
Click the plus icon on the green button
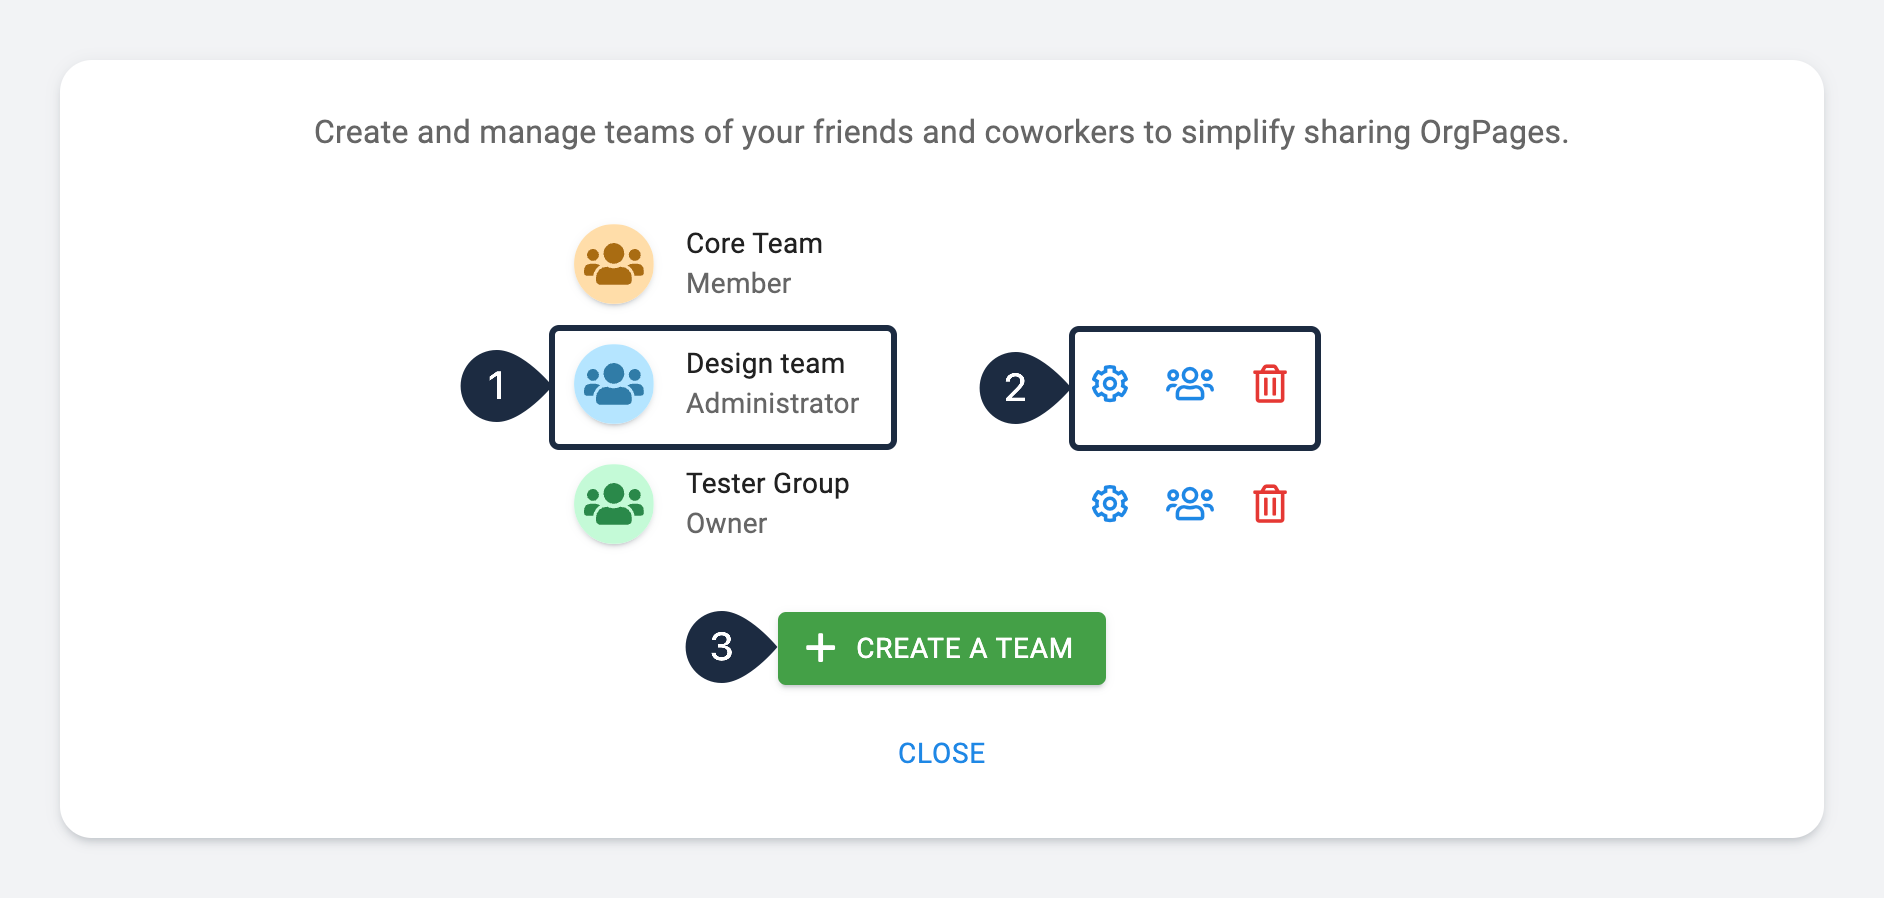[x=820, y=648]
